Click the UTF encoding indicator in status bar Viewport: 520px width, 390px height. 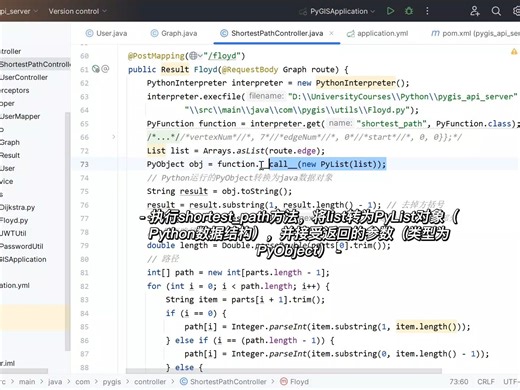coord(511,382)
